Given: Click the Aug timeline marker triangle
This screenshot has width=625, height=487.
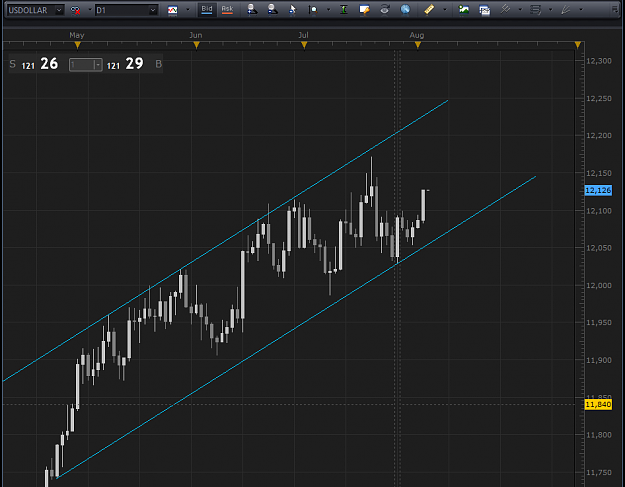Looking at the screenshot, I should pos(418,46).
